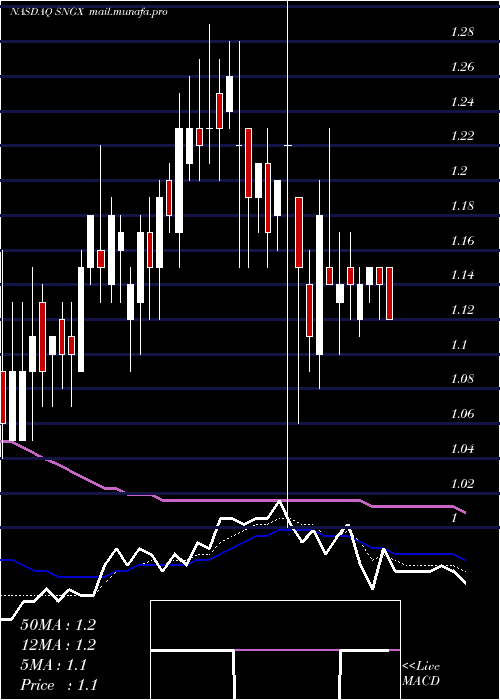Click the 1.24 price axis label
Image resolution: width=500 pixels, height=700 pixels.
click(462, 102)
